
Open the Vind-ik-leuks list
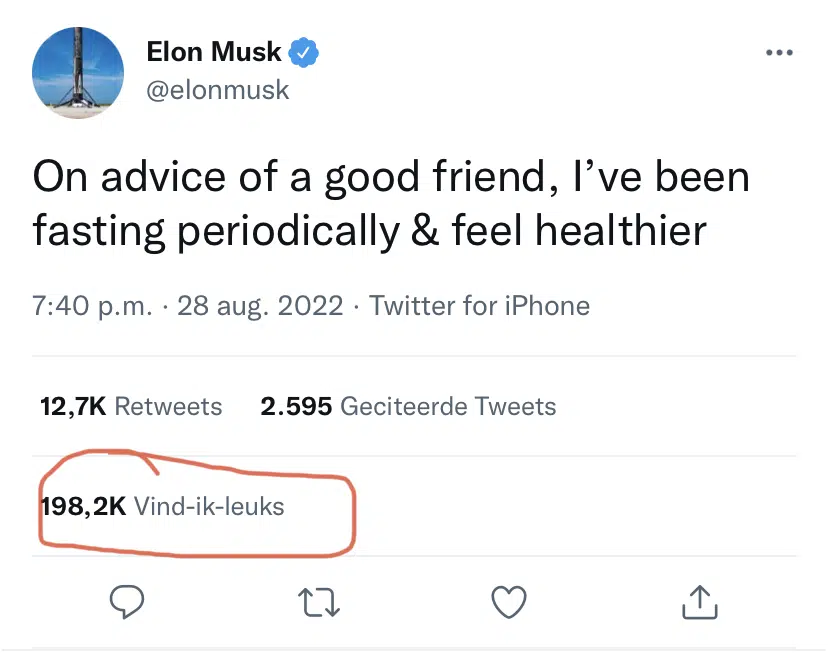209,507
